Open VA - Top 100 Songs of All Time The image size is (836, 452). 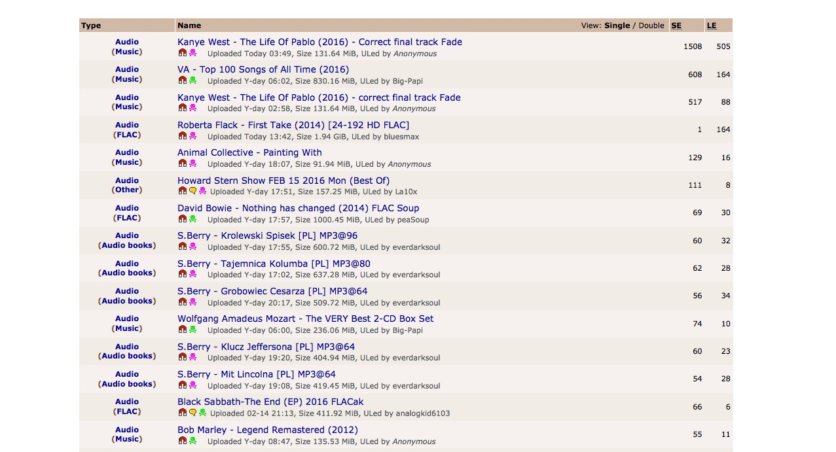click(x=263, y=69)
